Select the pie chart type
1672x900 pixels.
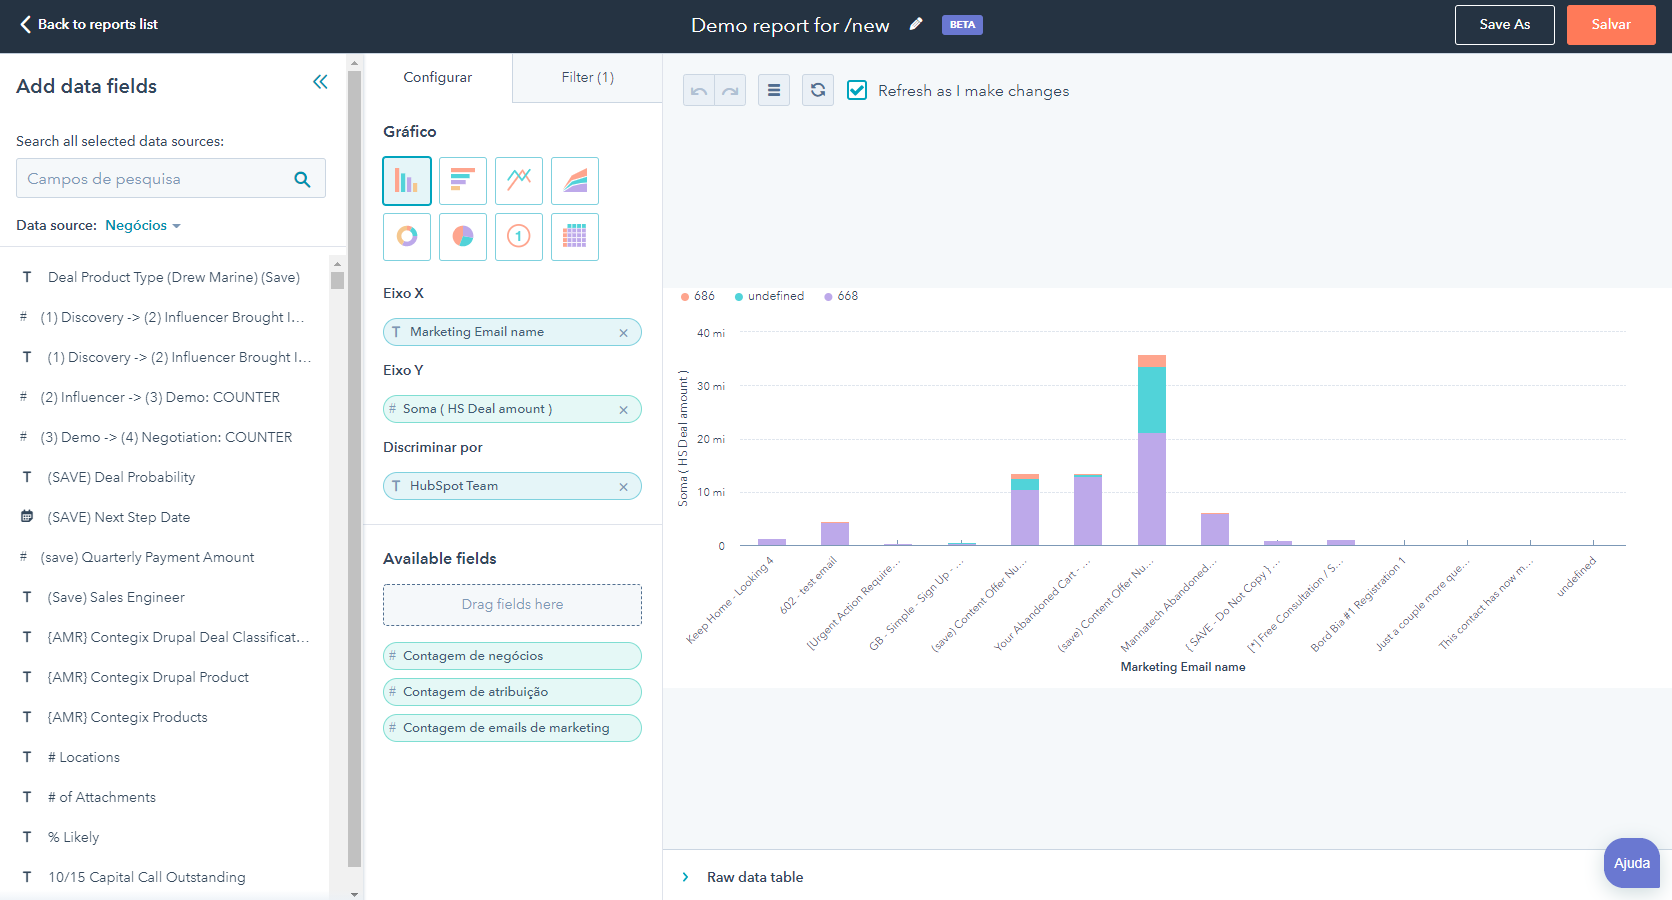[462, 237]
